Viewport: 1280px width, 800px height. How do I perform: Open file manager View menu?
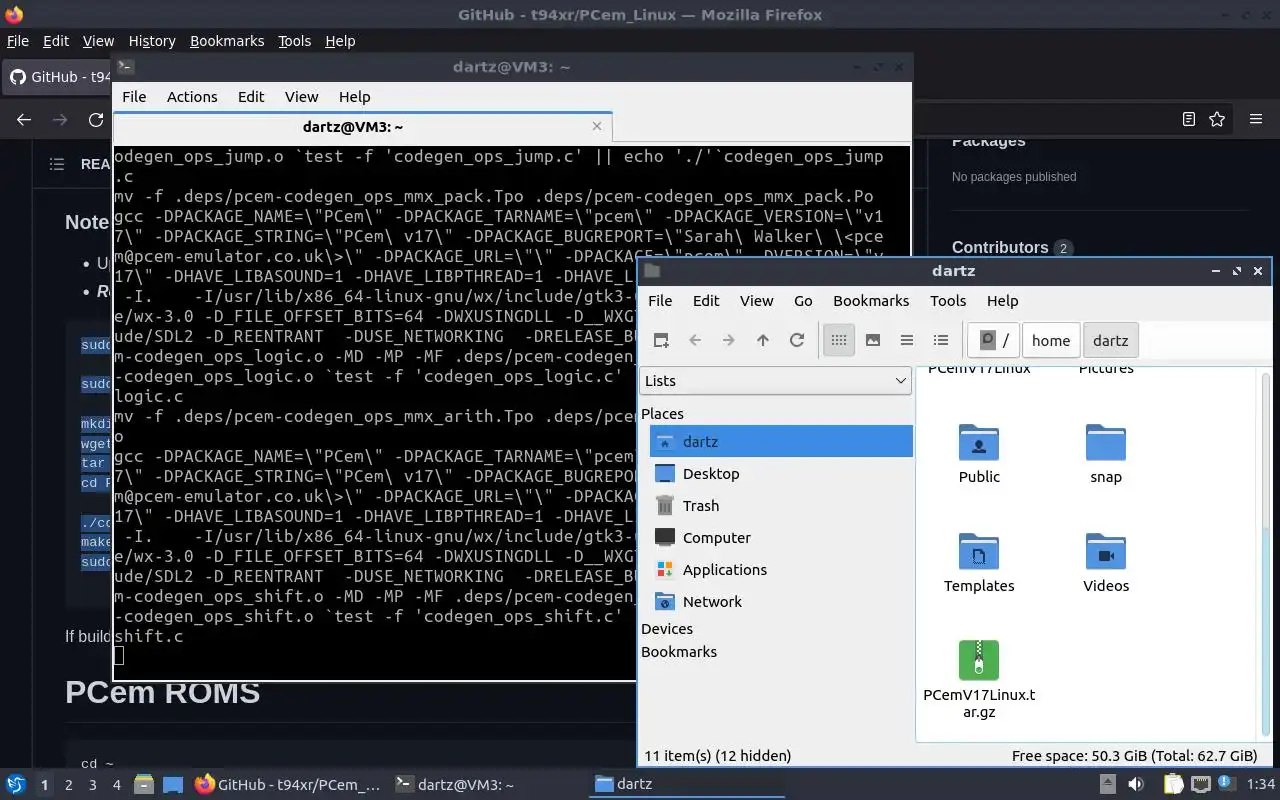pyautogui.click(x=756, y=300)
